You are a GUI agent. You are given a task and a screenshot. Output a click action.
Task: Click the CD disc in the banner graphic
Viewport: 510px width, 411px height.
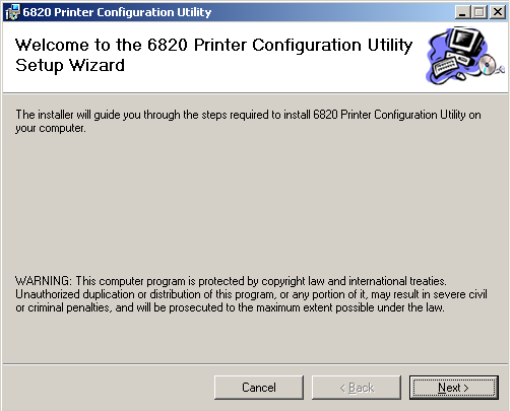point(487,64)
